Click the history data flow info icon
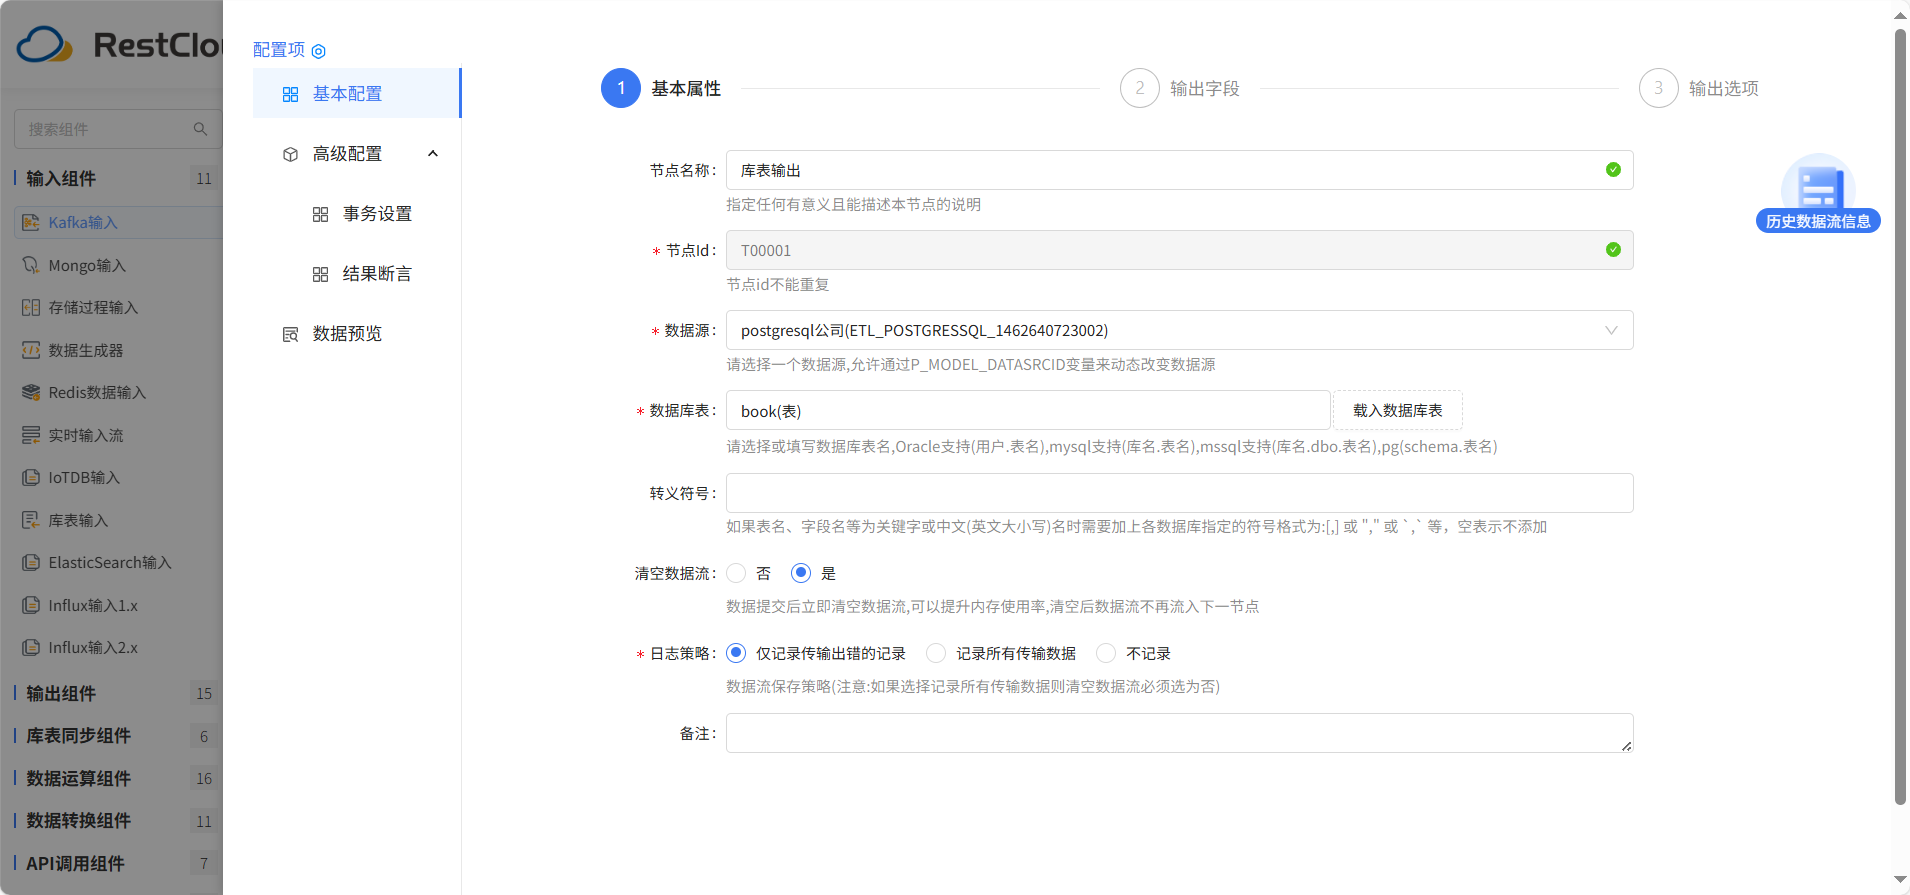The image size is (1910, 895). point(1818,187)
